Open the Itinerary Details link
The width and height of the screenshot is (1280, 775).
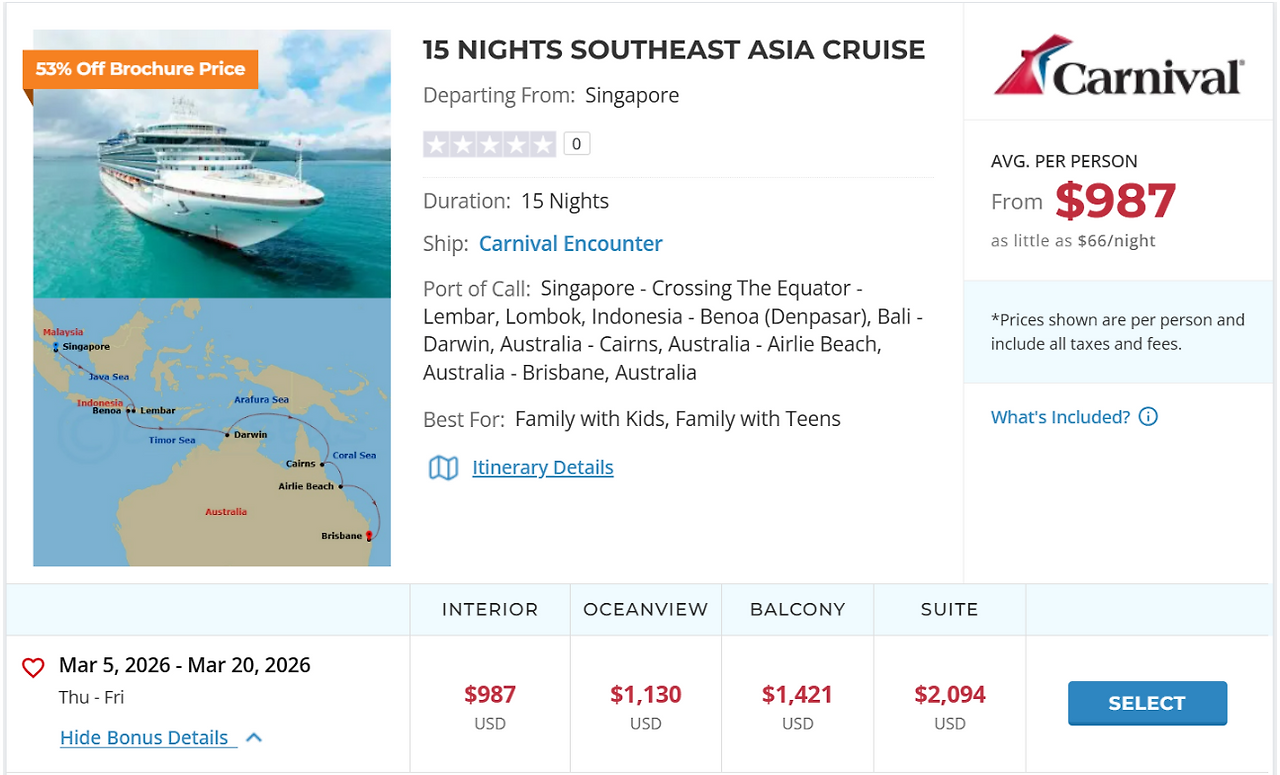(542, 468)
